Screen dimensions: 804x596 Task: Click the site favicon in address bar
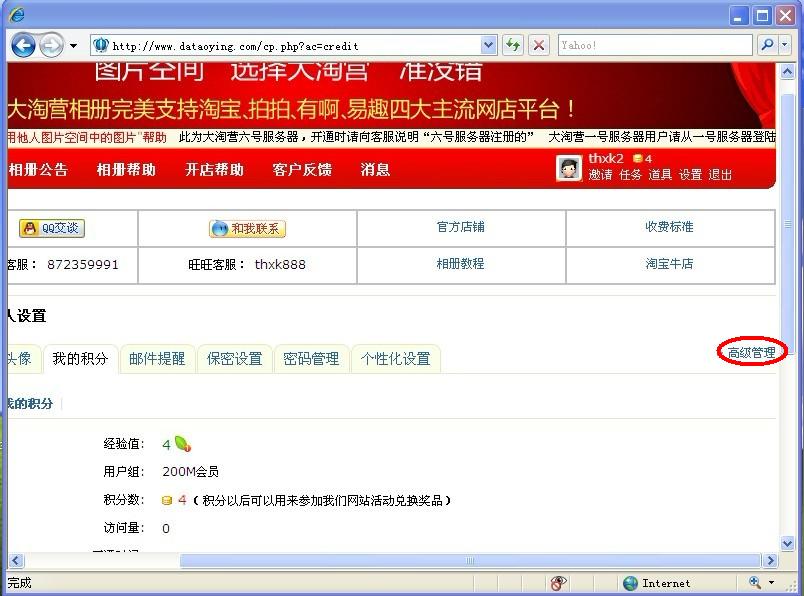(100, 45)
